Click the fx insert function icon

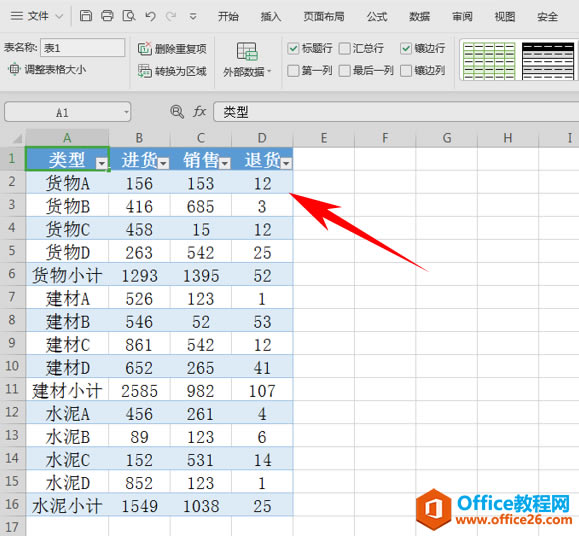[x=199, y=112]
